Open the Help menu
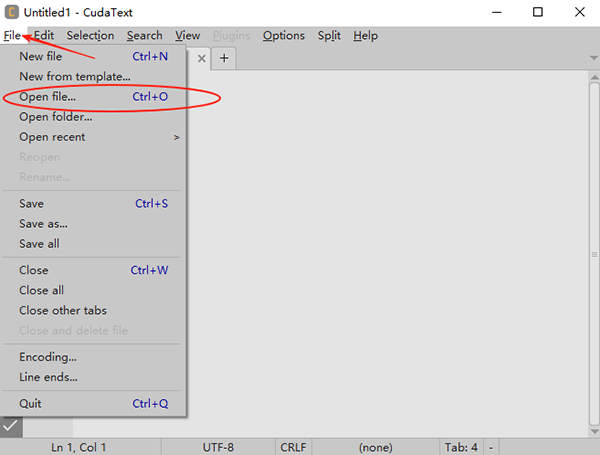 [x=365, y=36]
